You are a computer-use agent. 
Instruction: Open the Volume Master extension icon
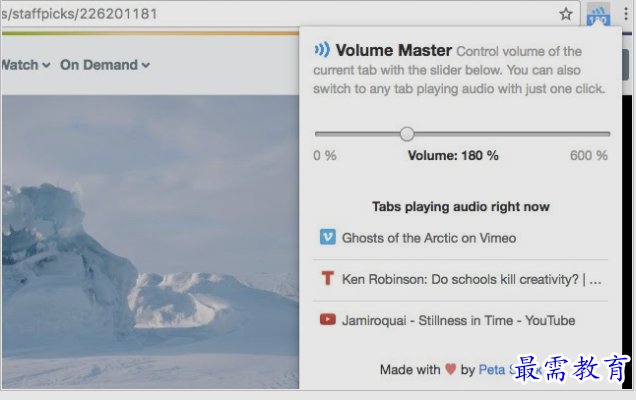599,15
